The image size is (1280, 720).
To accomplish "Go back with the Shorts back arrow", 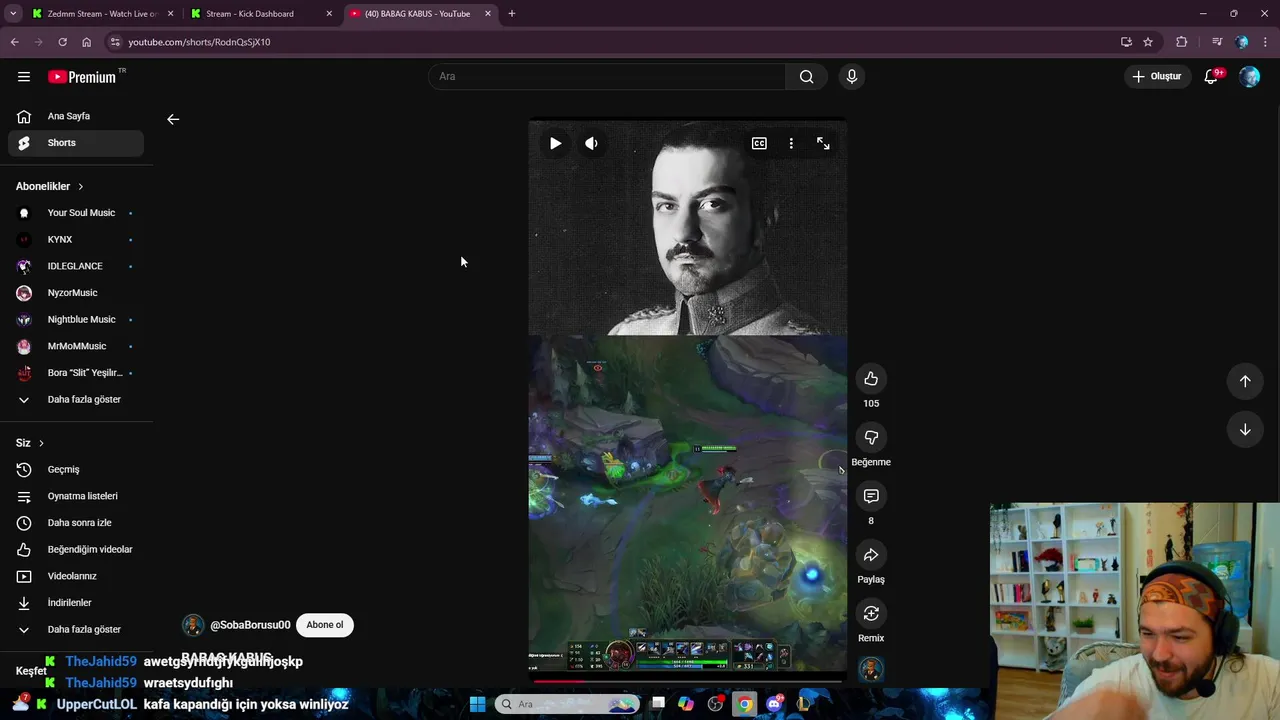I will point(173,119).
